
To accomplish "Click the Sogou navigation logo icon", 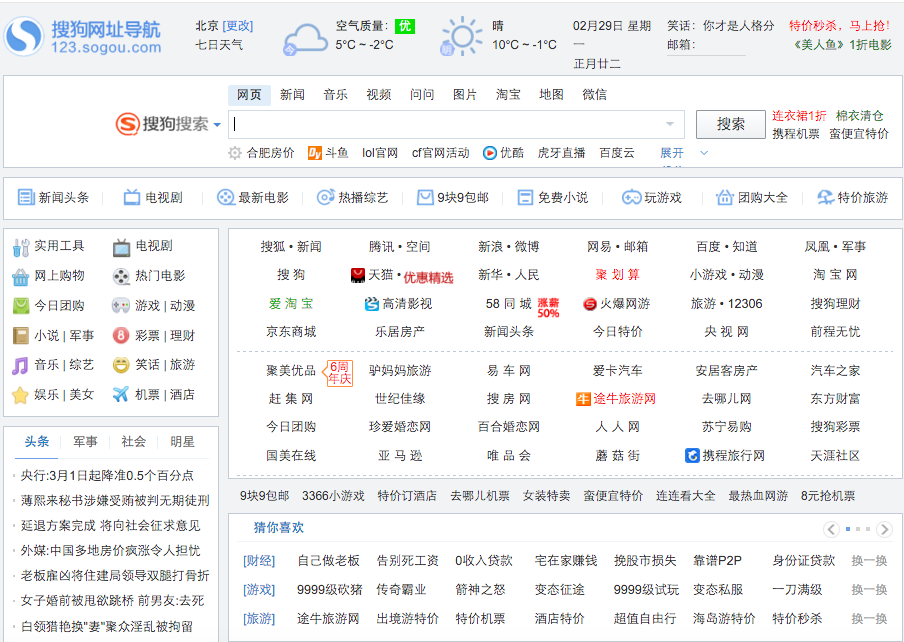I will coord(24,36).
